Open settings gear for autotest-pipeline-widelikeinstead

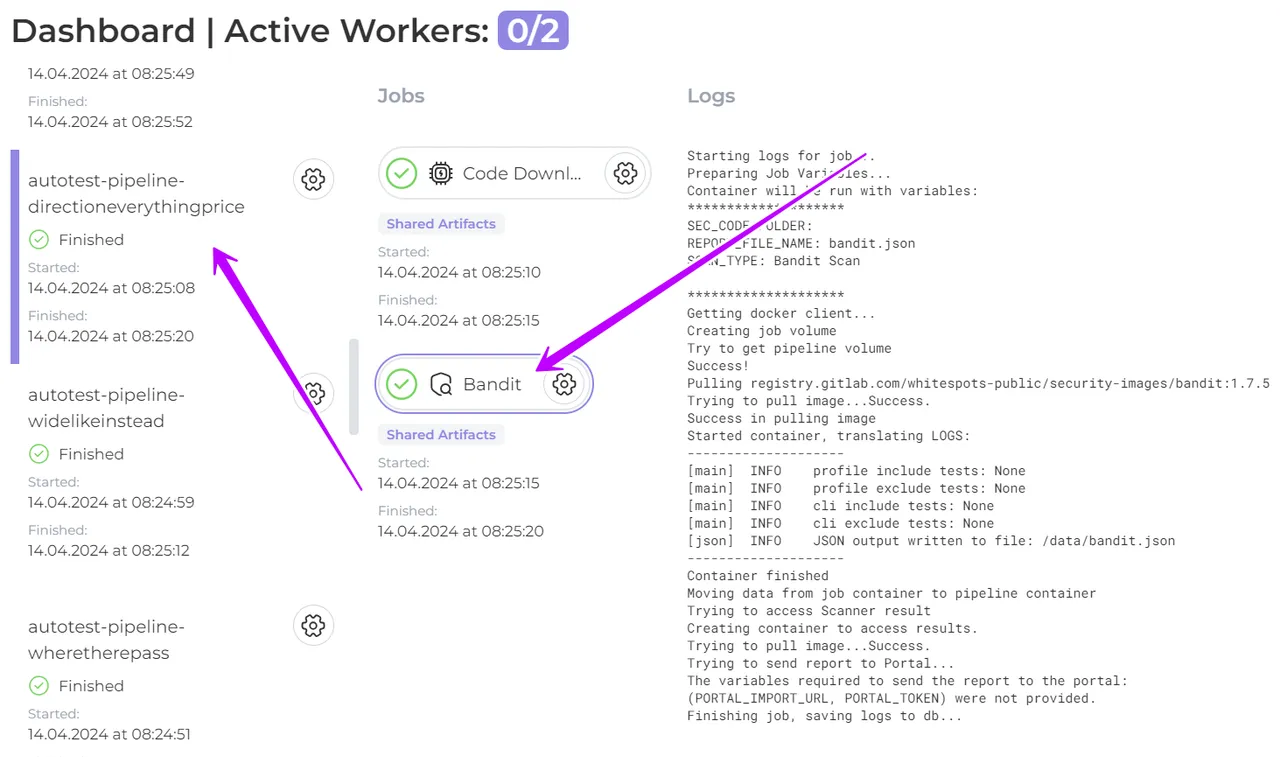[313, 392]
